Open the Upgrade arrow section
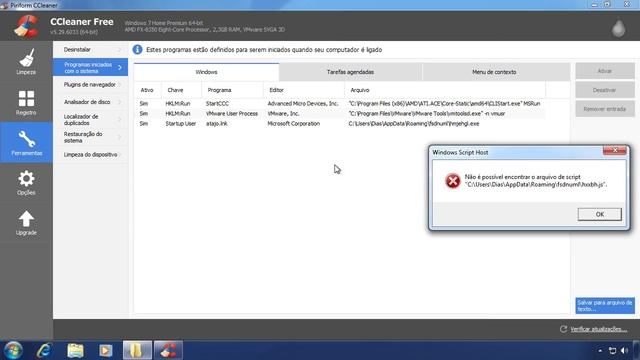The height and width of the screenshot is (360, 640). tap(26, 223)
